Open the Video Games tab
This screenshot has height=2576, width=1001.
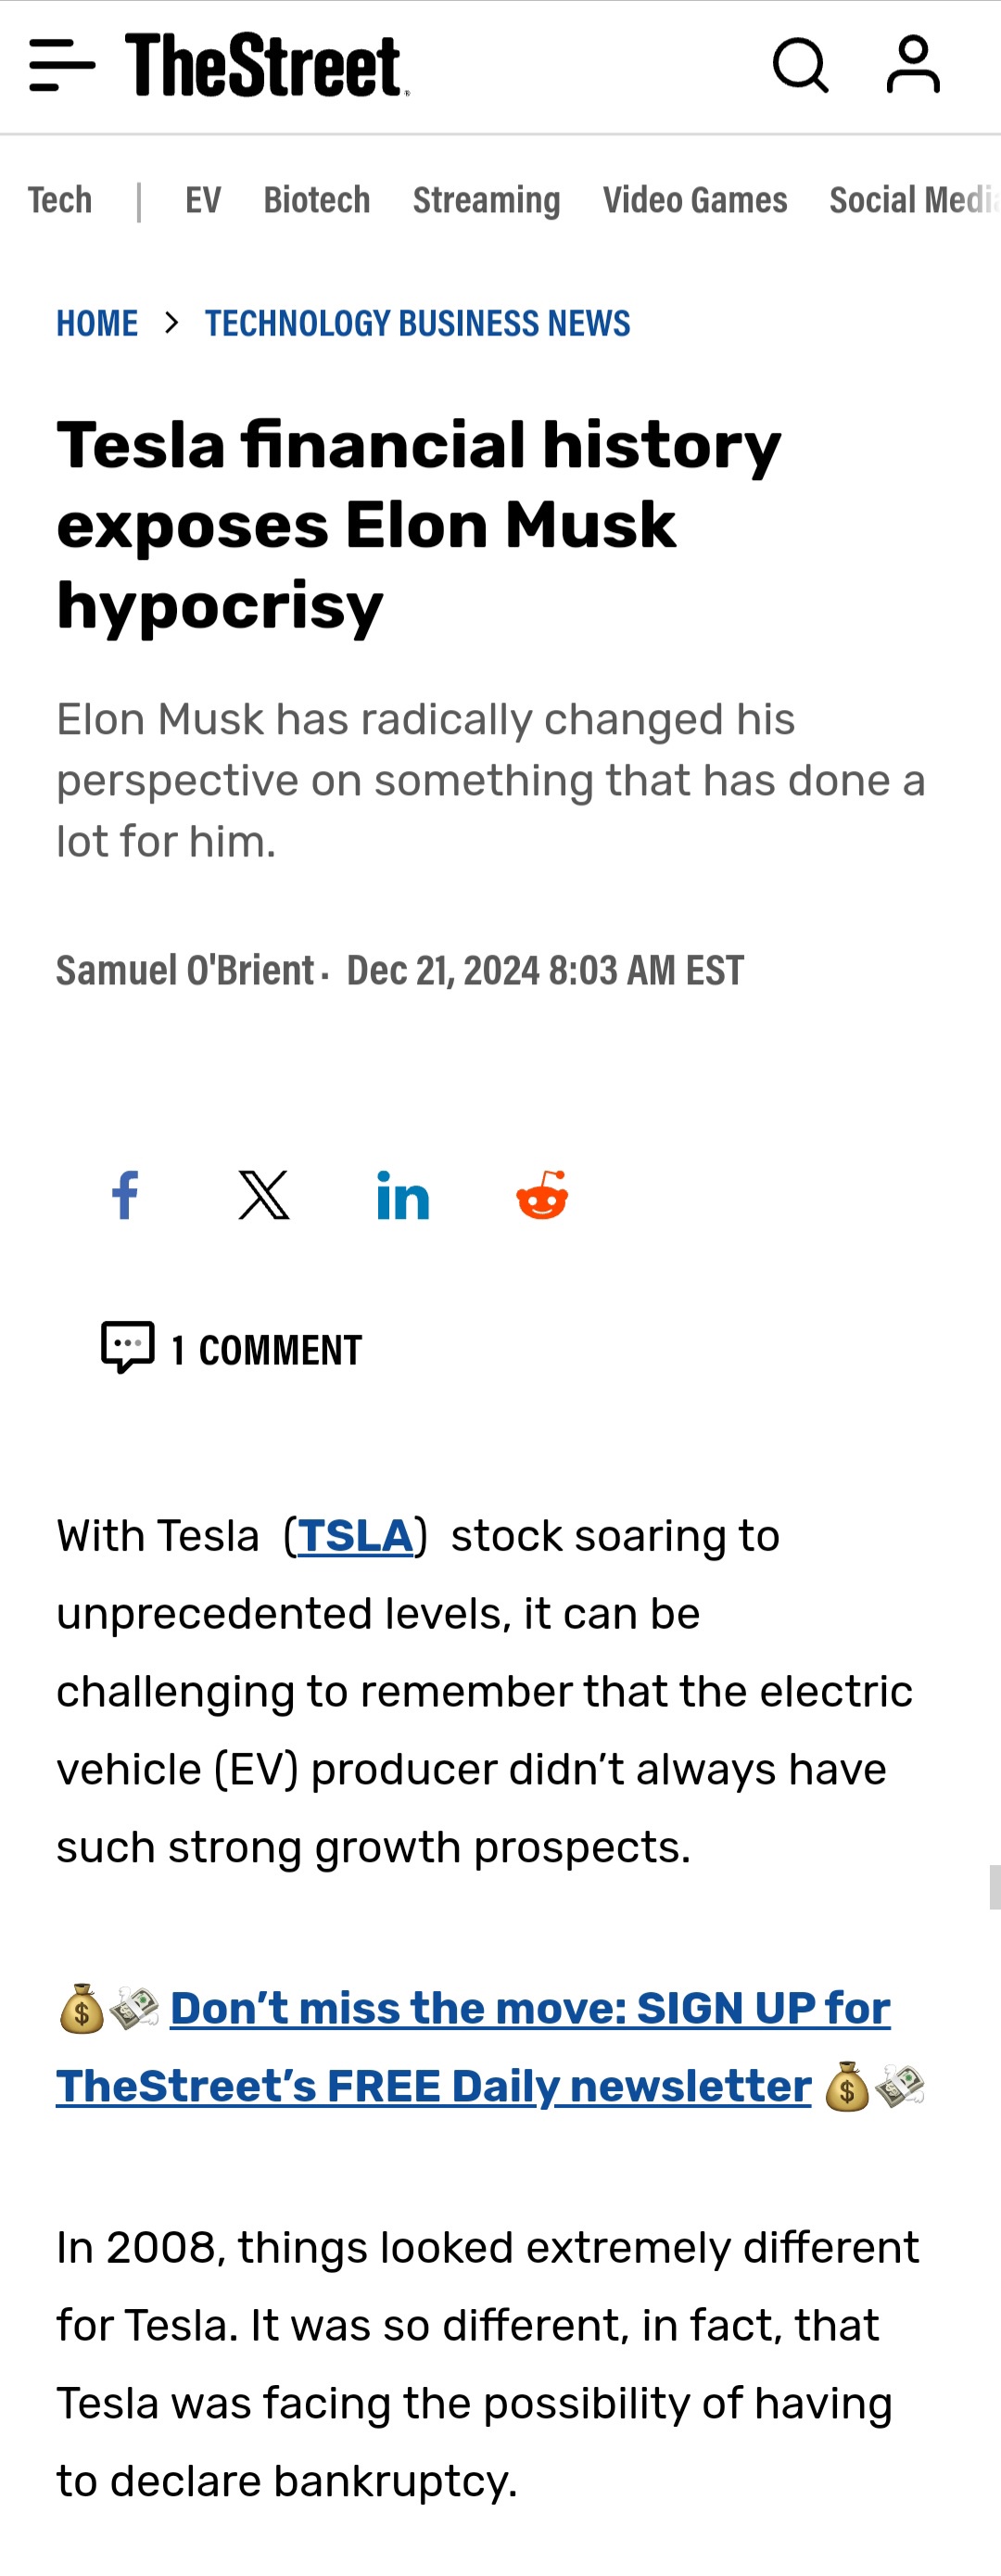(x=695, y=200)
